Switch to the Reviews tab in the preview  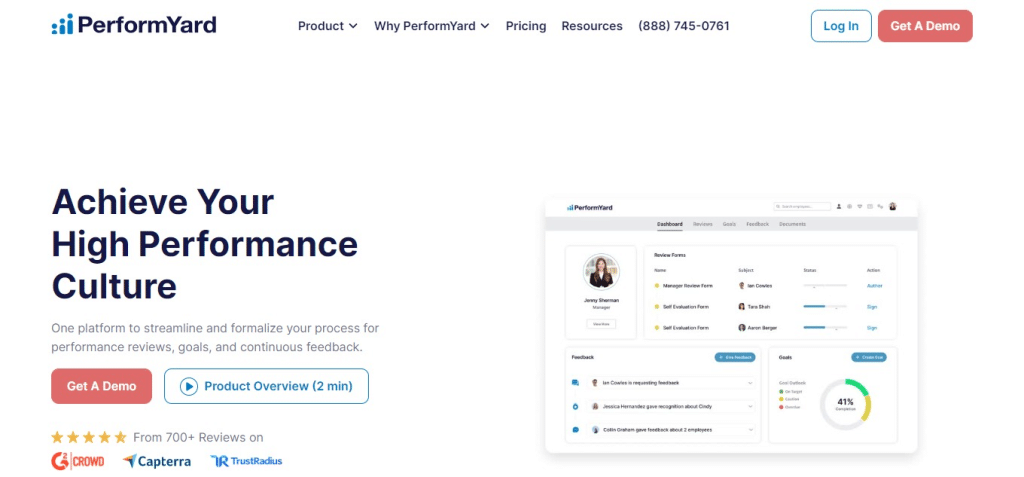tap(703, 224)
